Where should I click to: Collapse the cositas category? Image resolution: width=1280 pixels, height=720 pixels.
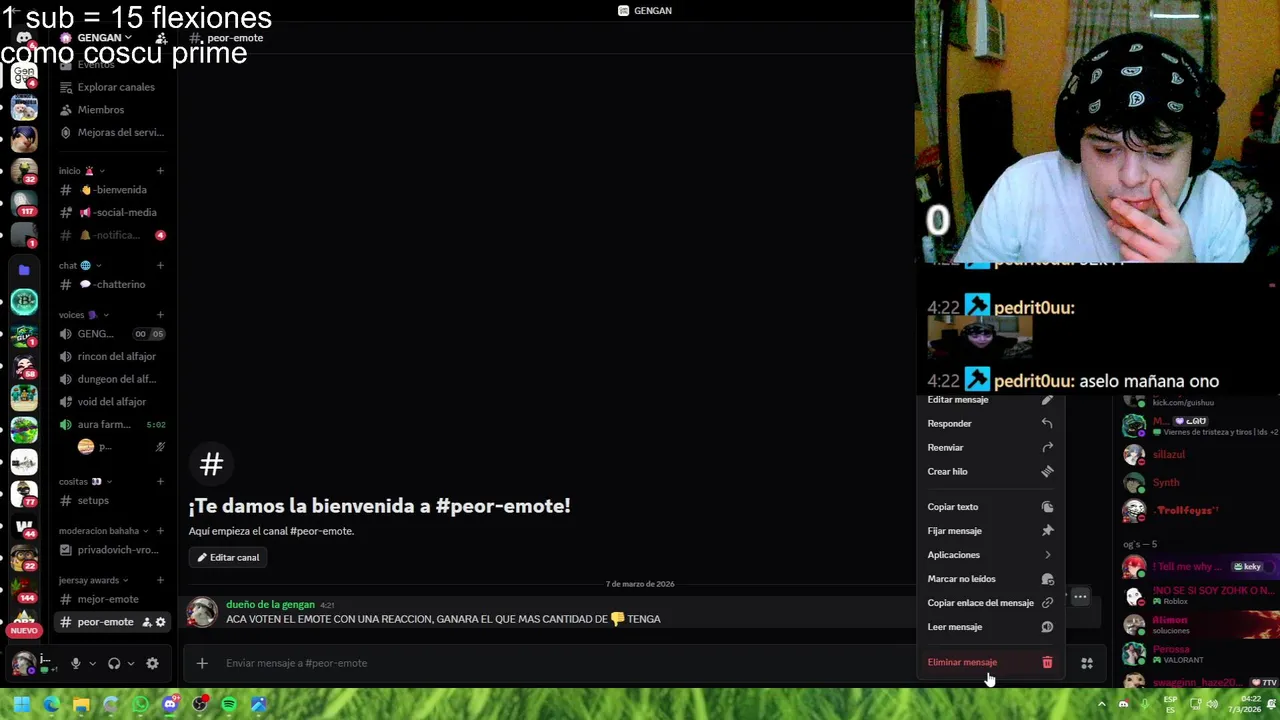coord(86,482)
